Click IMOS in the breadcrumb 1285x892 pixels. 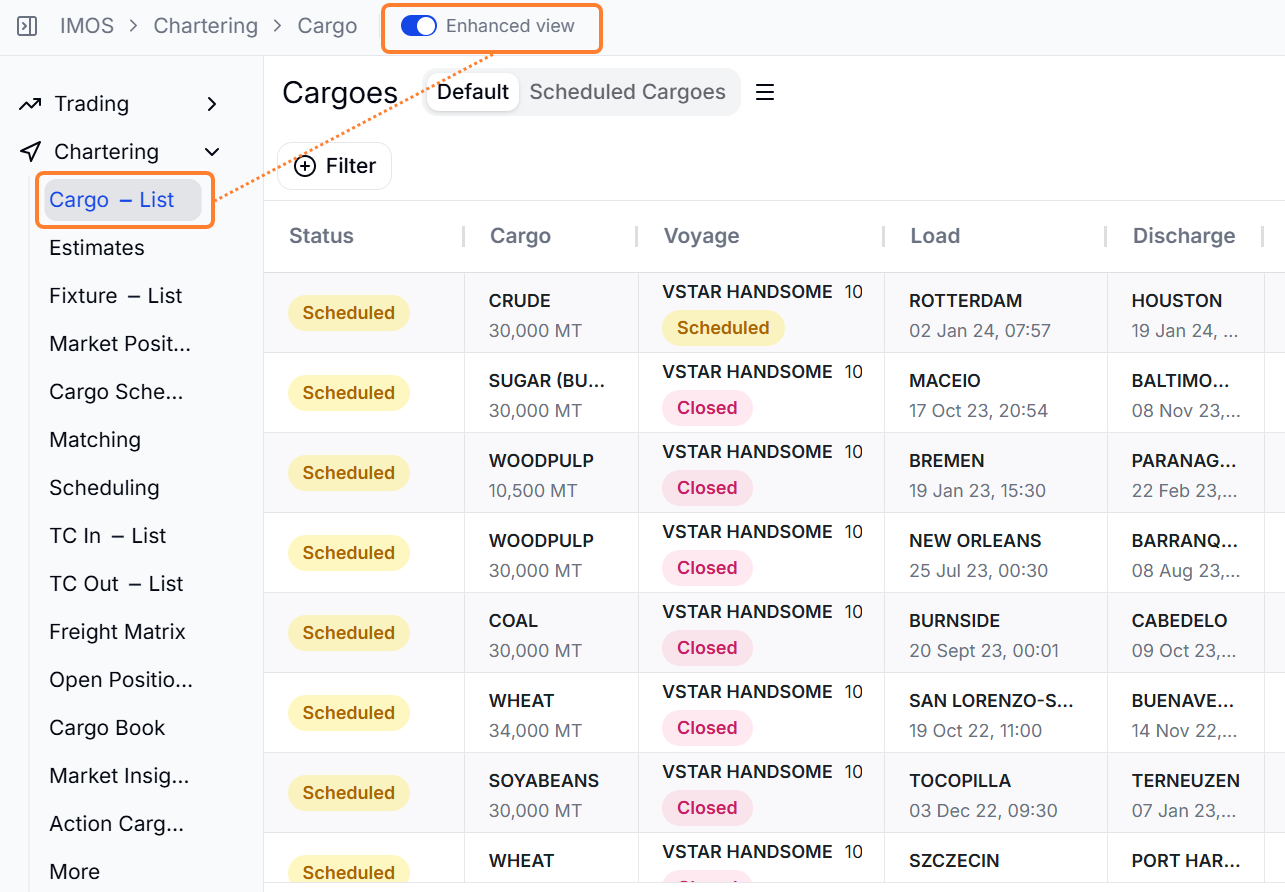coord(86,26)
